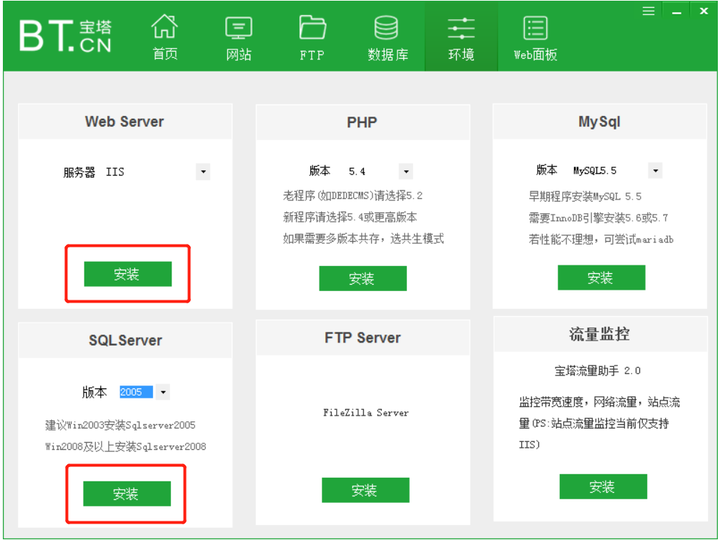Click 安装 under 流量监控
This screenshot has width=720, height=540.
602,487
